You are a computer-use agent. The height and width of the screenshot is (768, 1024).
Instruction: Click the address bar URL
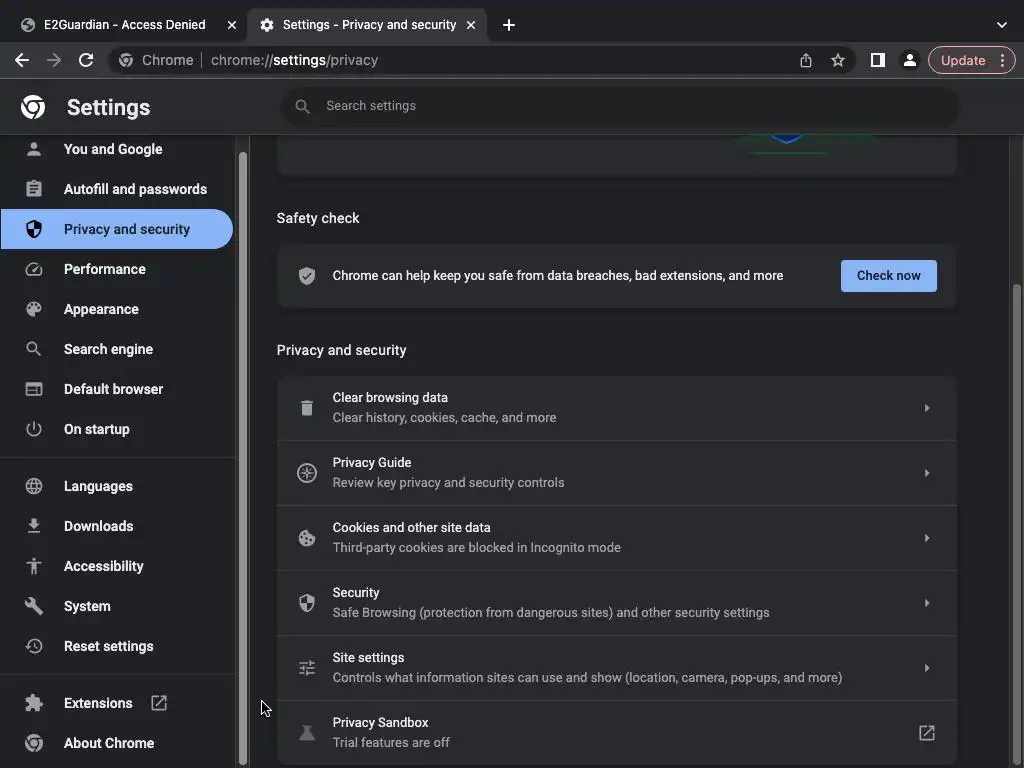(x=294, y=60)
